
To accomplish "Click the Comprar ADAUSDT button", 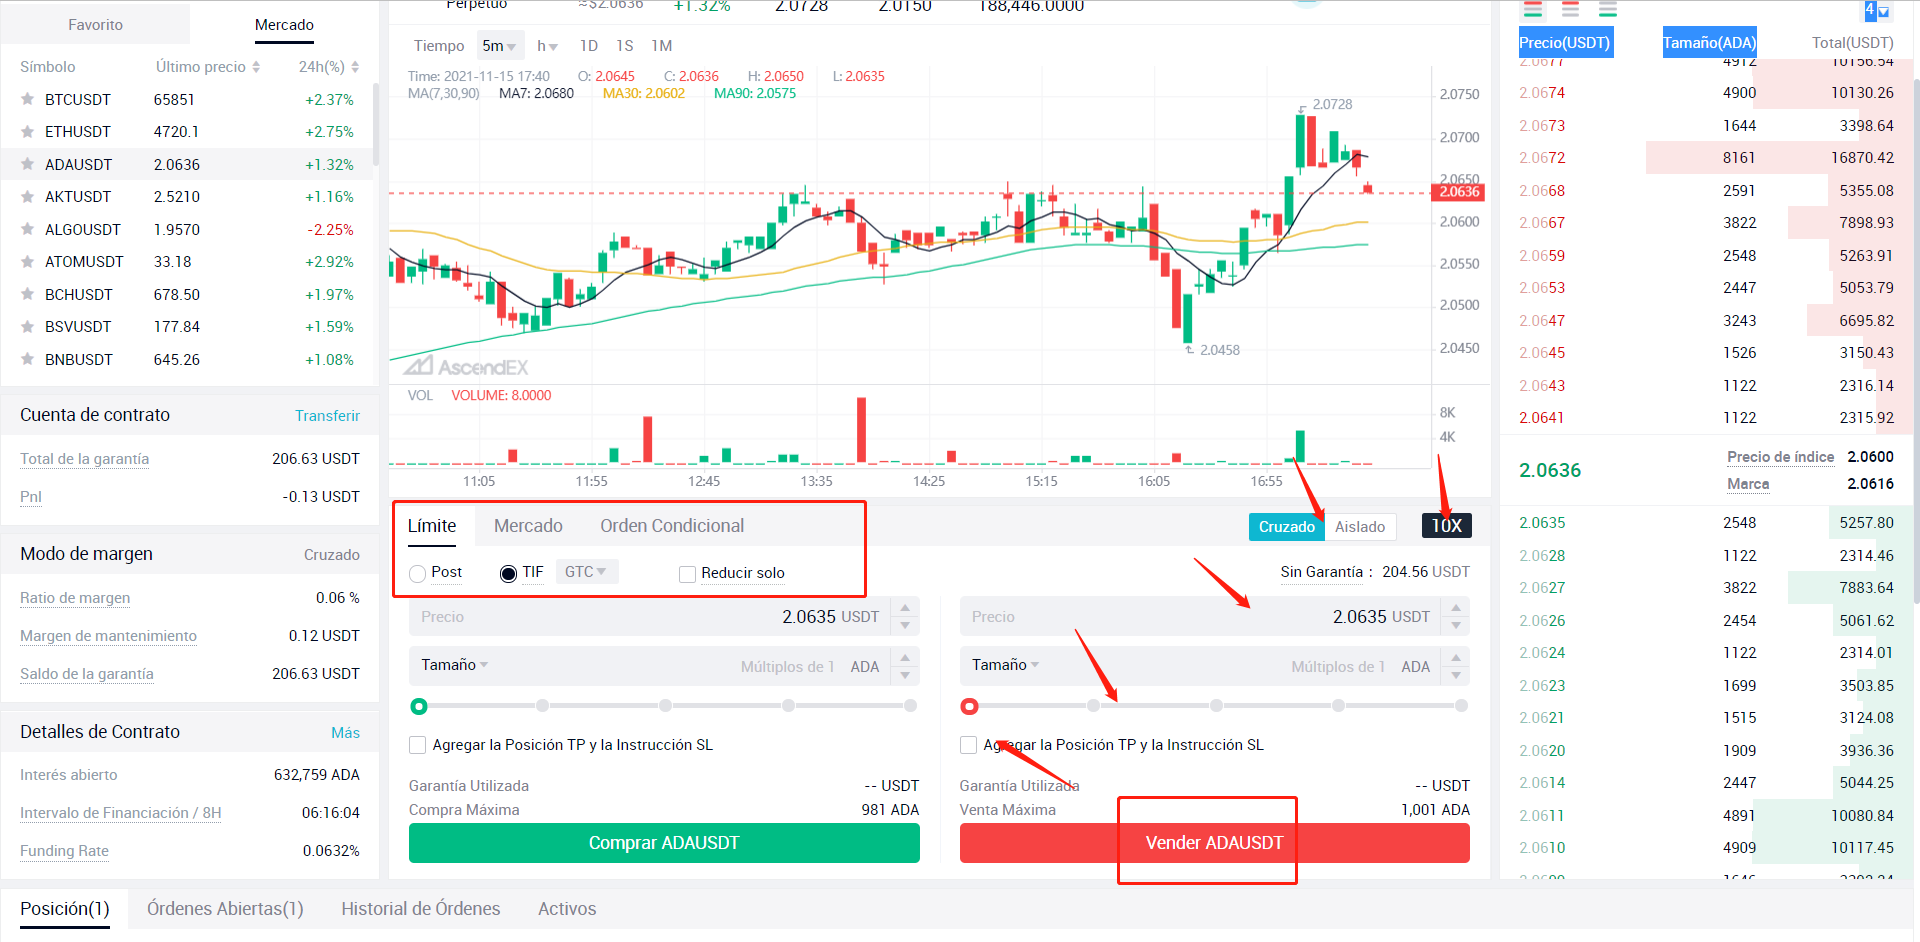I will coord(664,843).
